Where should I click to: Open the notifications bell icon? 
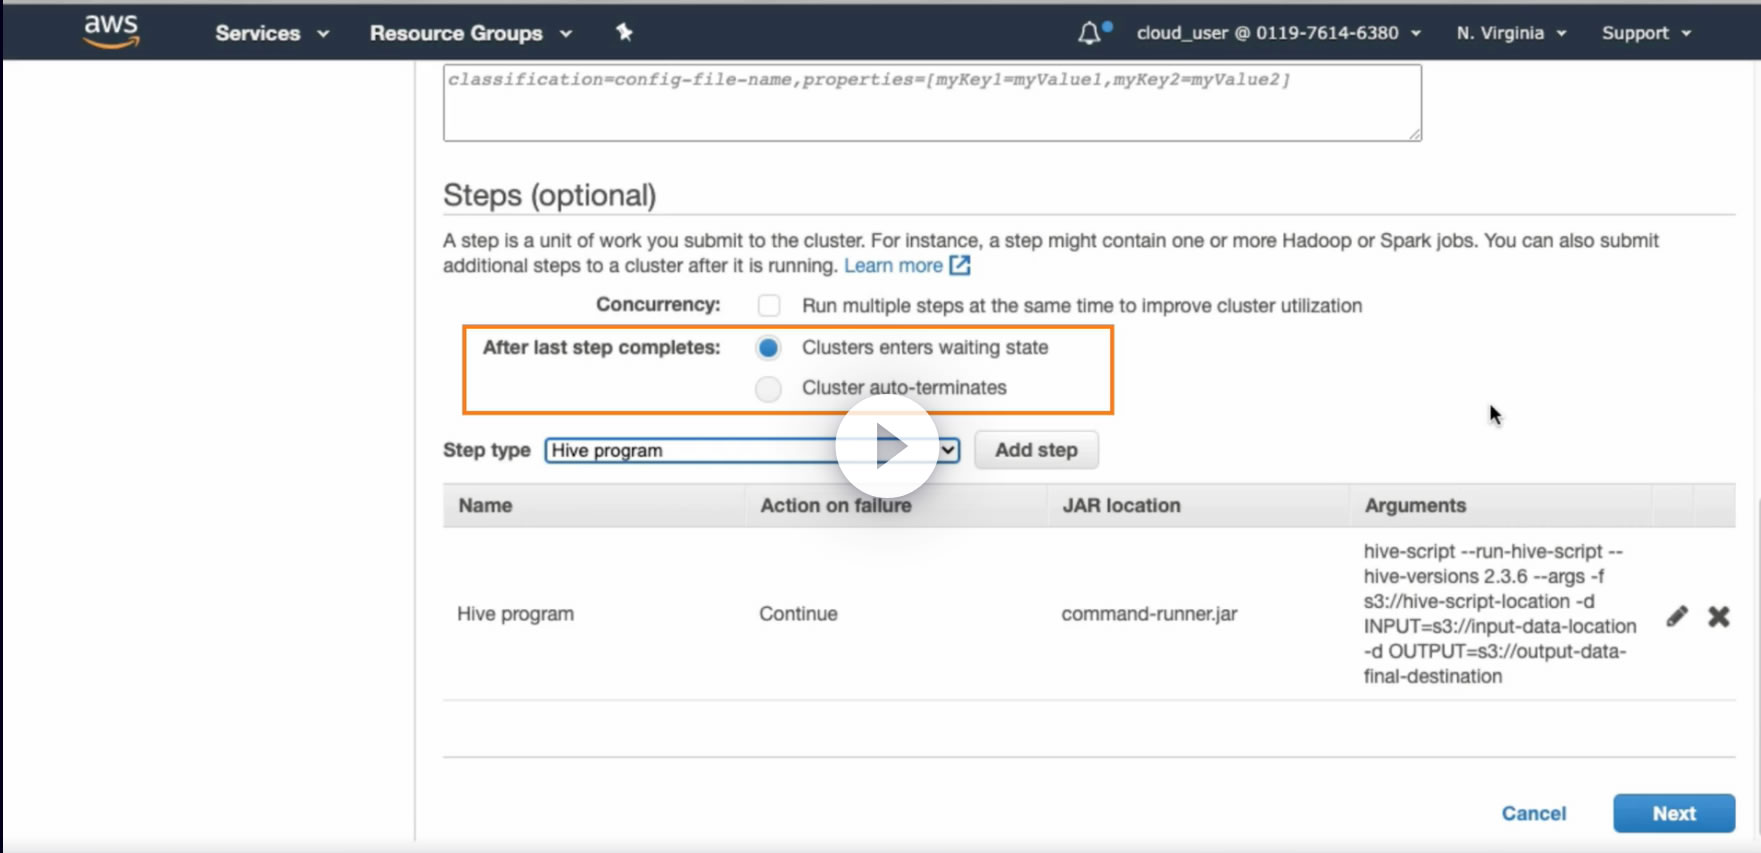coord(1089,34)
